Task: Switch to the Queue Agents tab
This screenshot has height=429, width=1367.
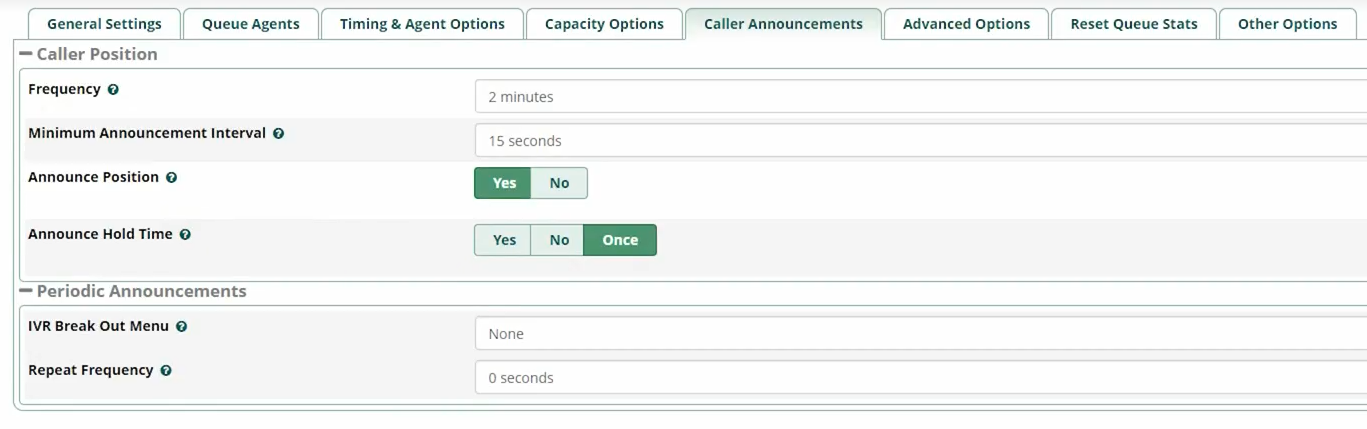Action: coord(251,24)
